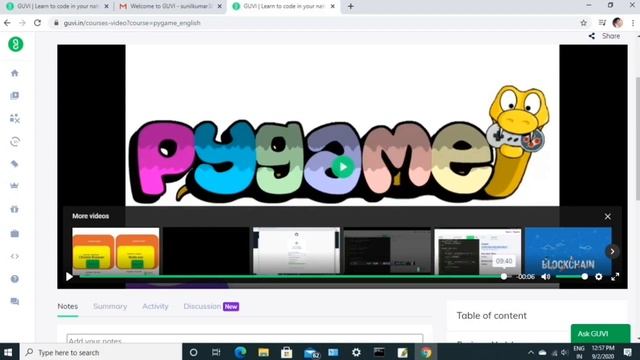Select the Blockchain video thumbnail
The image size is (640, 360).
(568, 251)
